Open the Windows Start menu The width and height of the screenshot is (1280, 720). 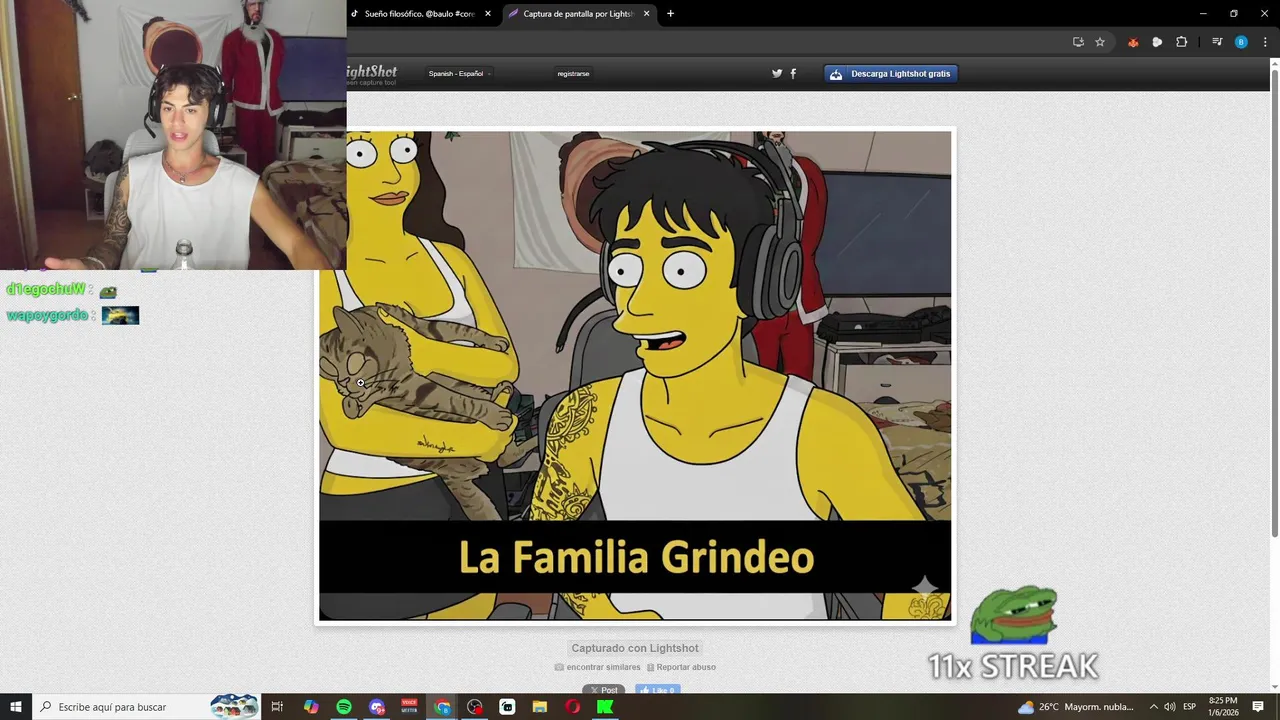click(x=16, y=707)
